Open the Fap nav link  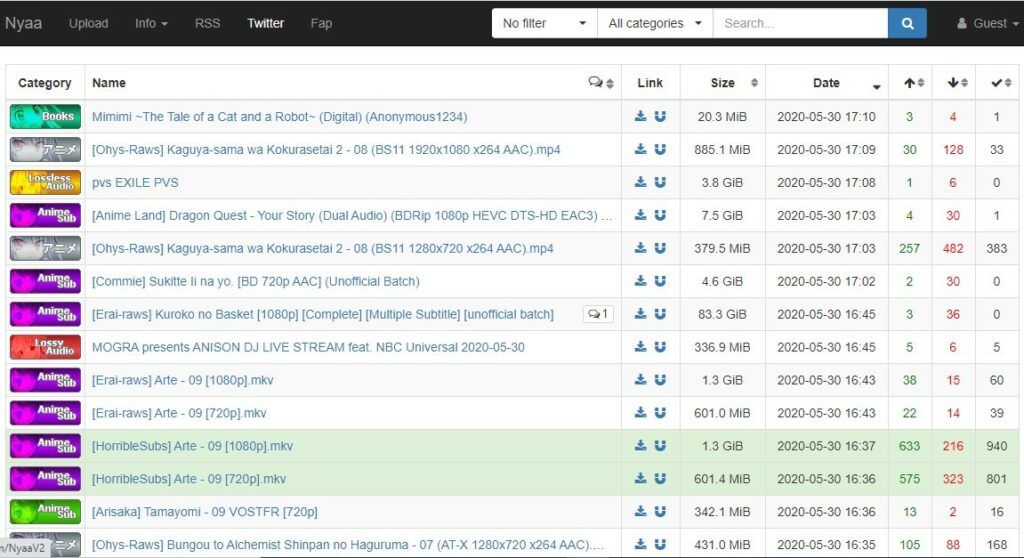point(321,24)
